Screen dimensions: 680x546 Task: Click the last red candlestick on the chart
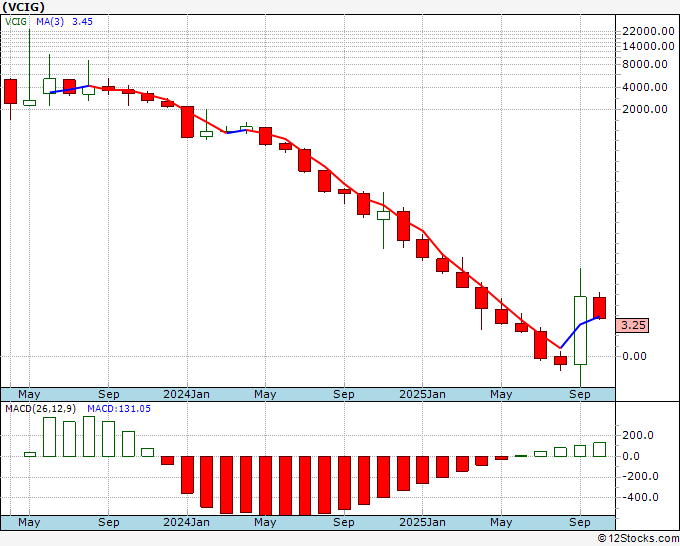point(599,308)
